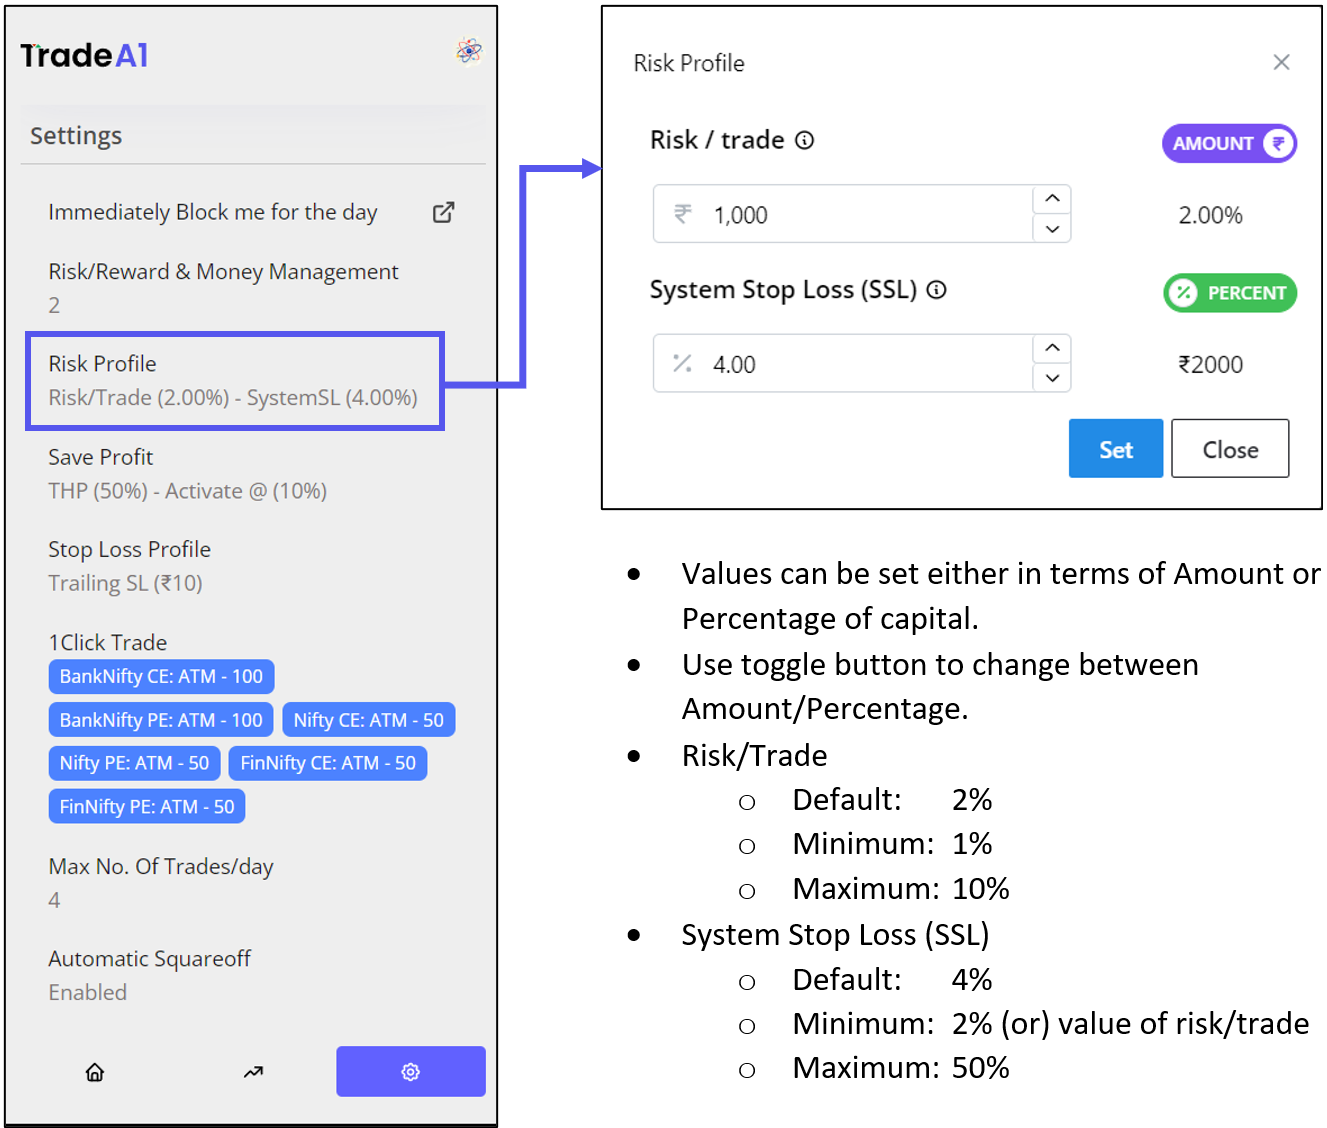Click the ₹2000 value beside System Stop Loss
1327x1128 pixels.
tap(1211, 364)
